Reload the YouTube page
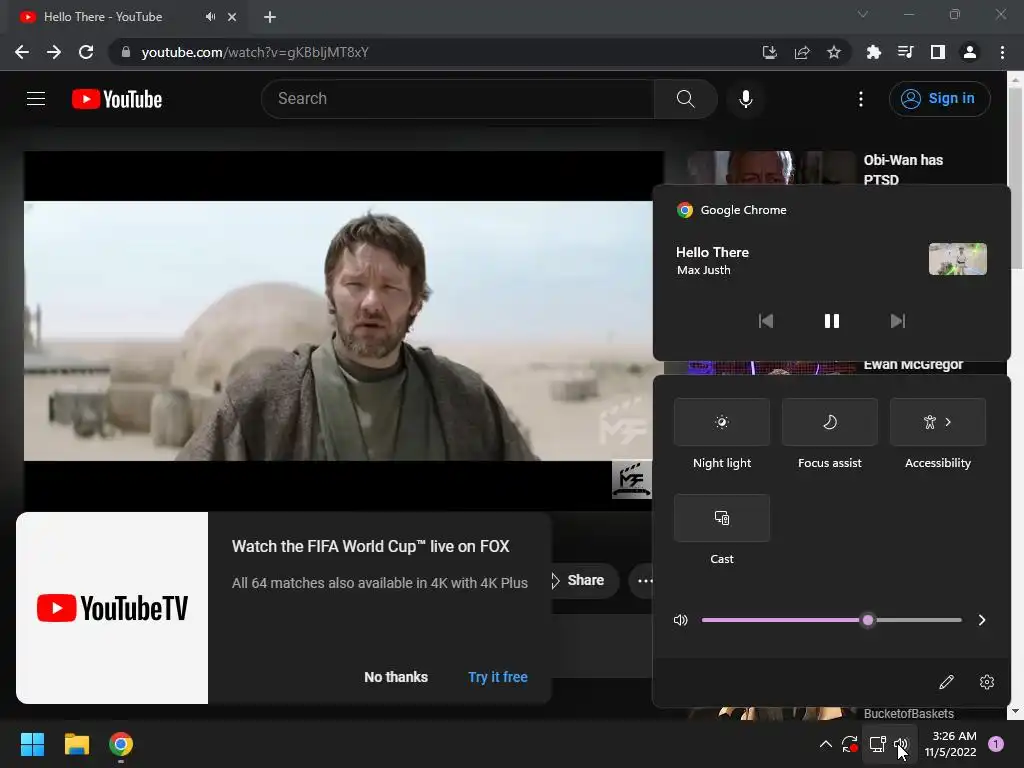Image resolution: width=1024 pixels, height=768 pixels. [x=86, y=52]
